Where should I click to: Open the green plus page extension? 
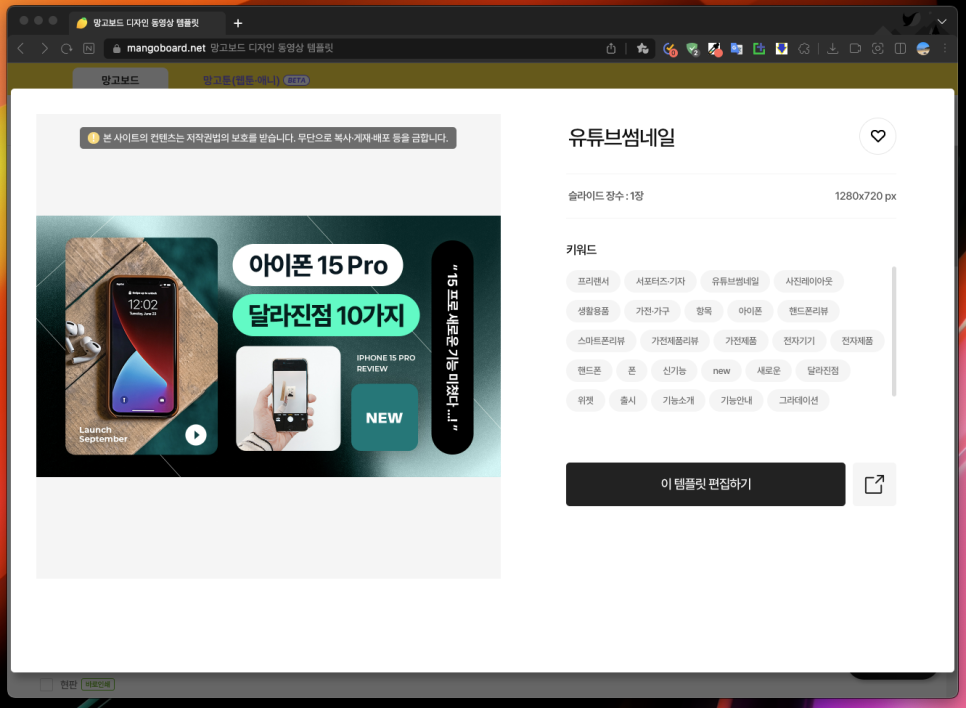tap(759, 49)
